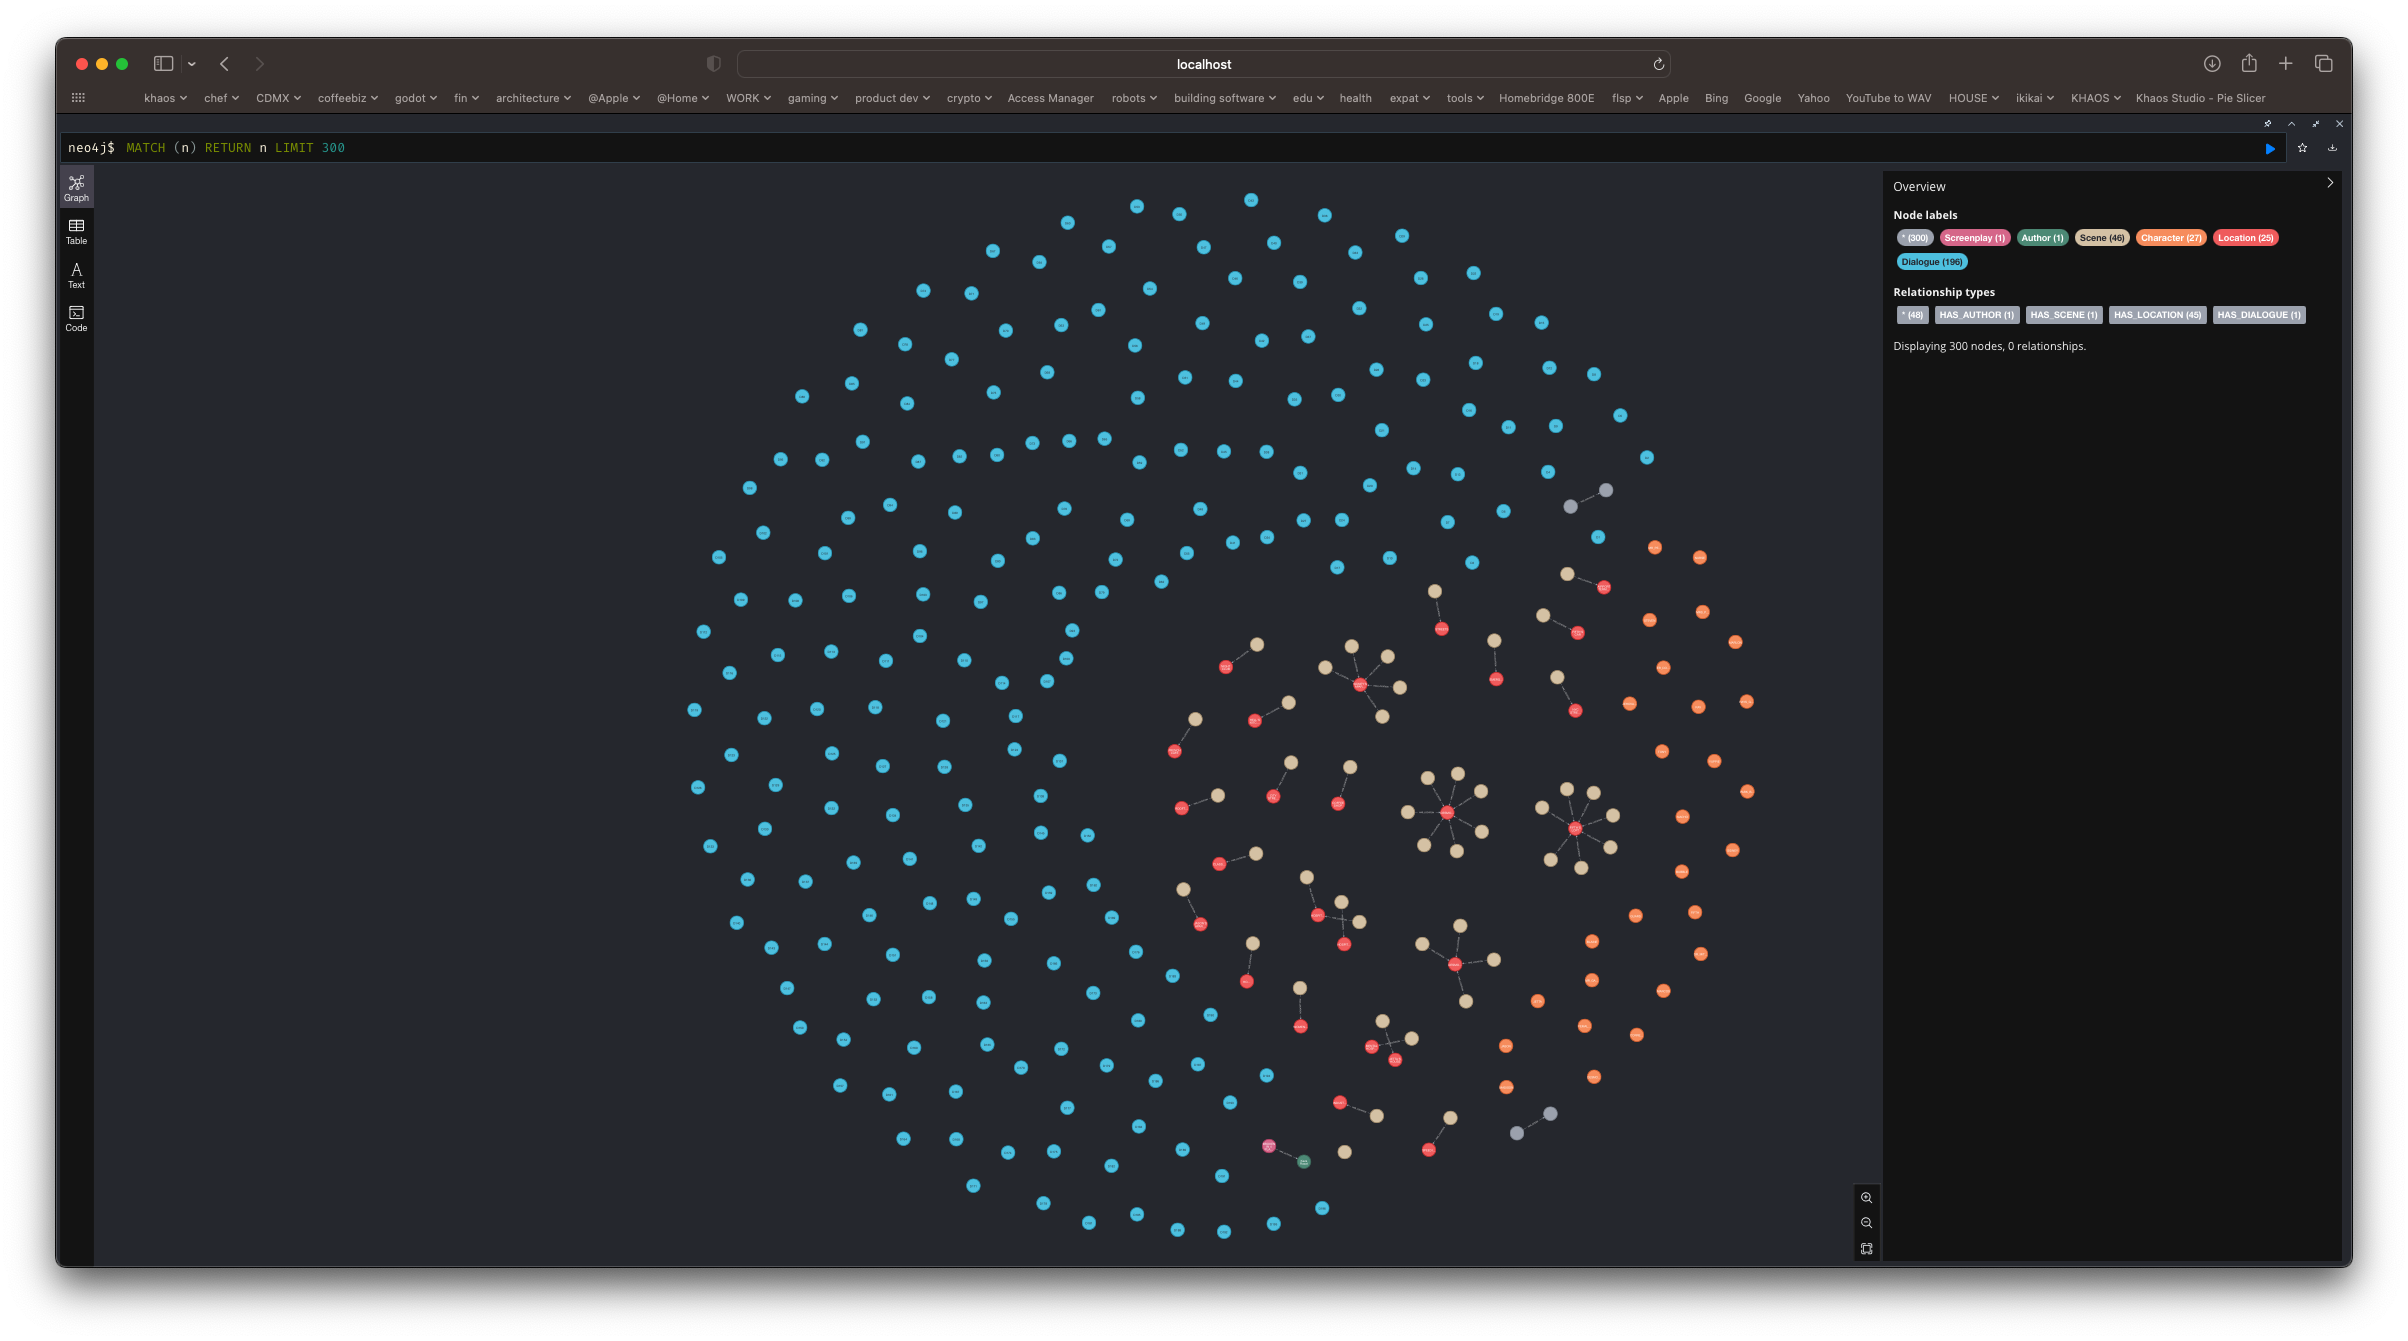Zoom in on the graph

(x=1866, y=1198)
